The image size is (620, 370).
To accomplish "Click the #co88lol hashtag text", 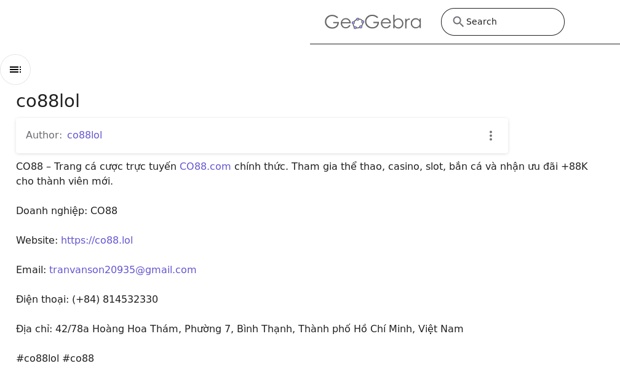I will coord(38,359).
